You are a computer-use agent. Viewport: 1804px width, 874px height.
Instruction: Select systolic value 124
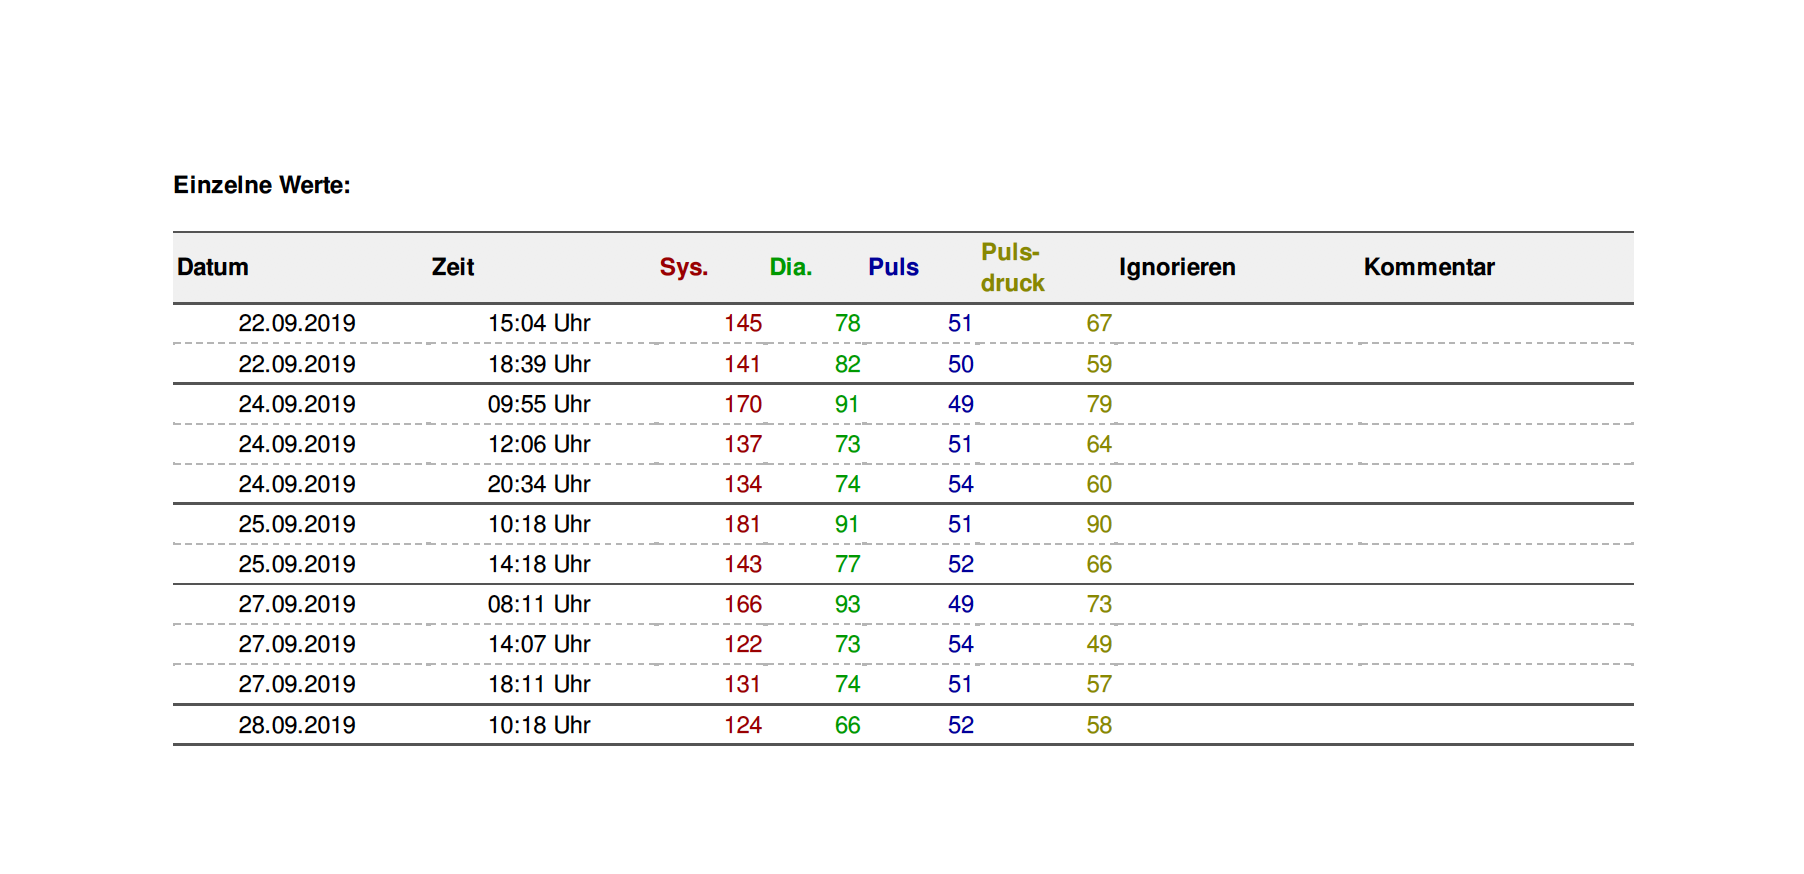click(x=743, y=725)
